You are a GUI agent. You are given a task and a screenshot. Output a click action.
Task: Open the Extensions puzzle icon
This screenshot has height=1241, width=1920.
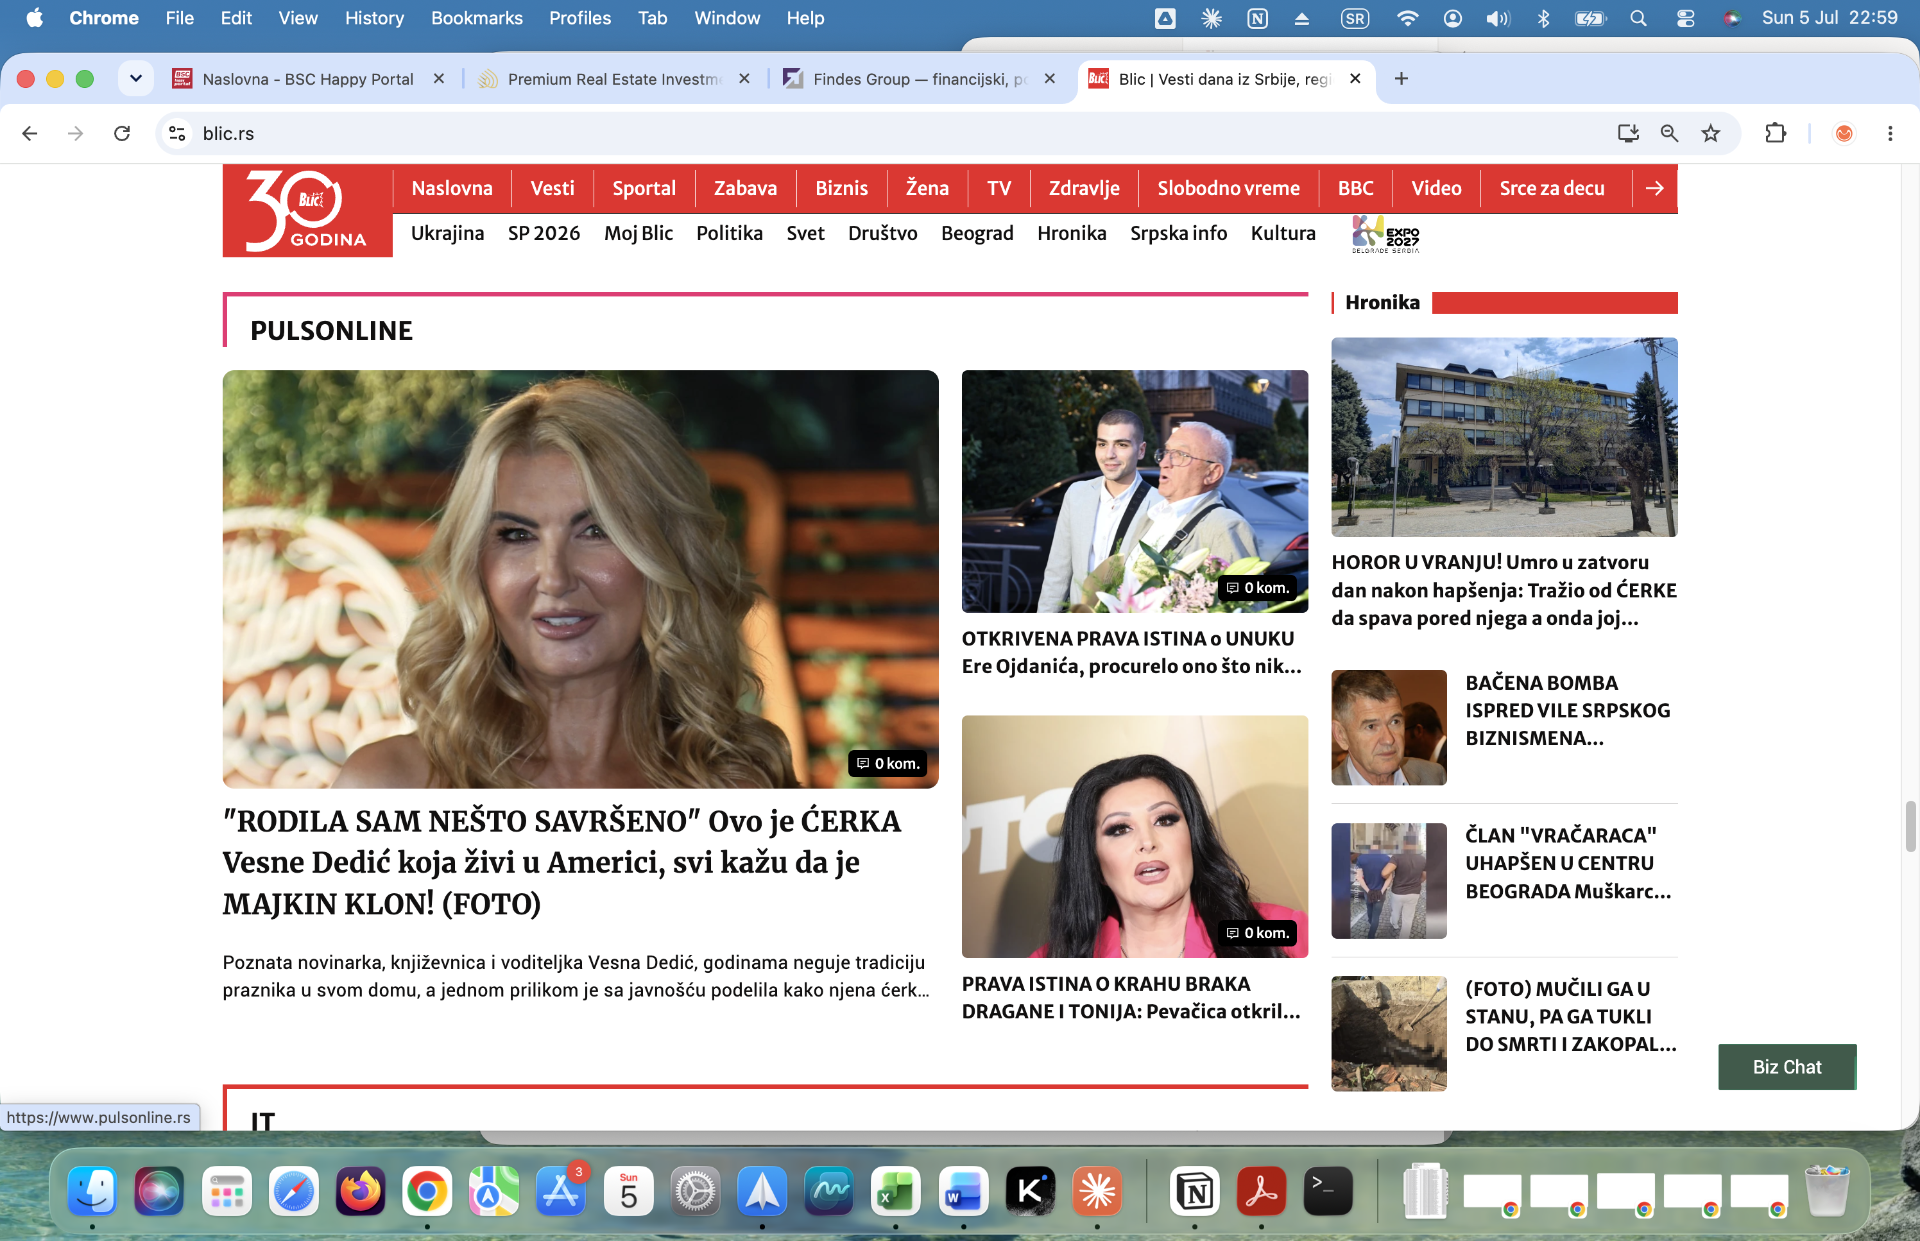[1775, 133]
